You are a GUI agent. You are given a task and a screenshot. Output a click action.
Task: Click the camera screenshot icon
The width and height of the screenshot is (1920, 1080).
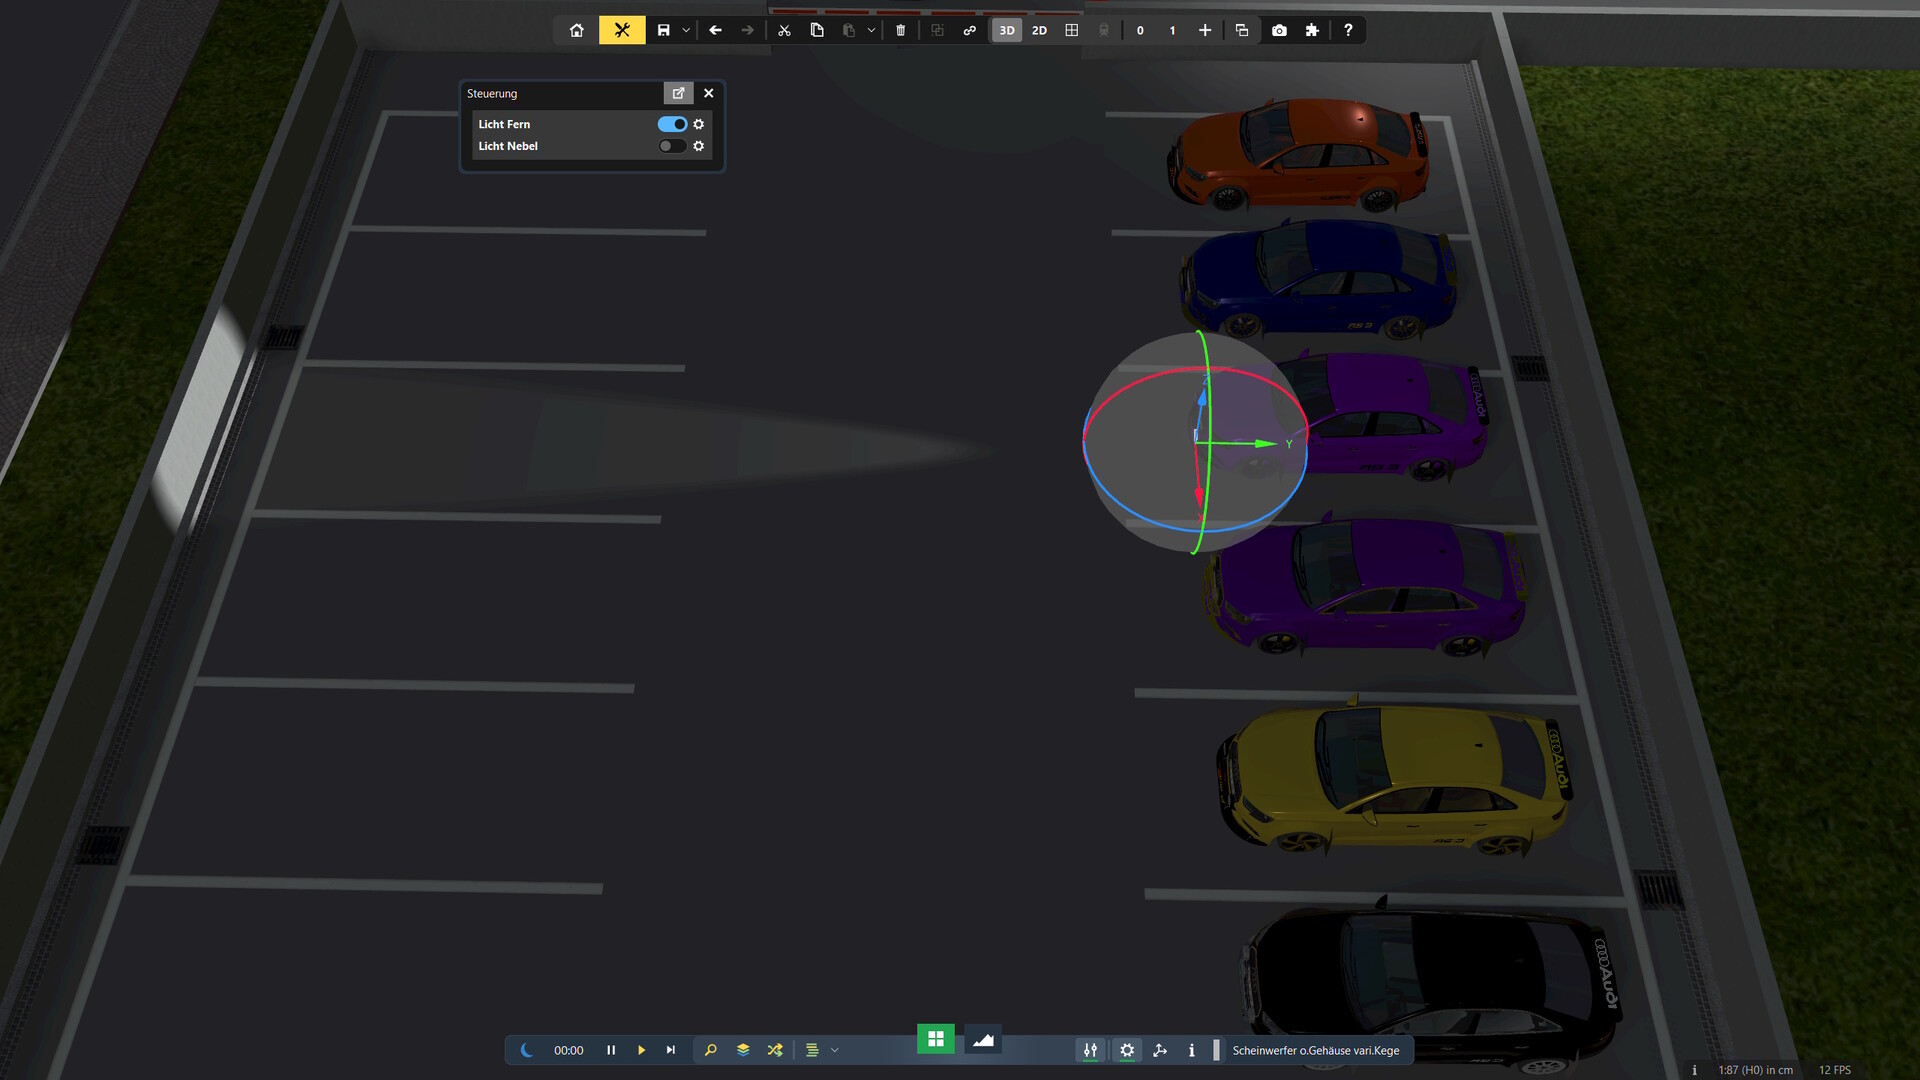click(1279, 30)
